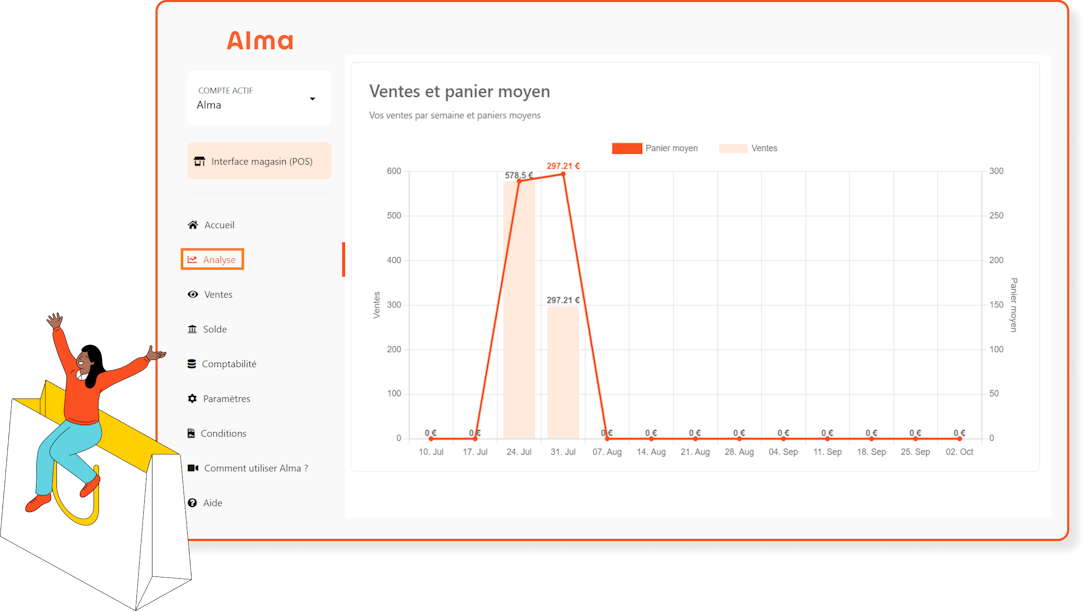
Task: Click the Accueil home icon
Action: tap(193, 225)
